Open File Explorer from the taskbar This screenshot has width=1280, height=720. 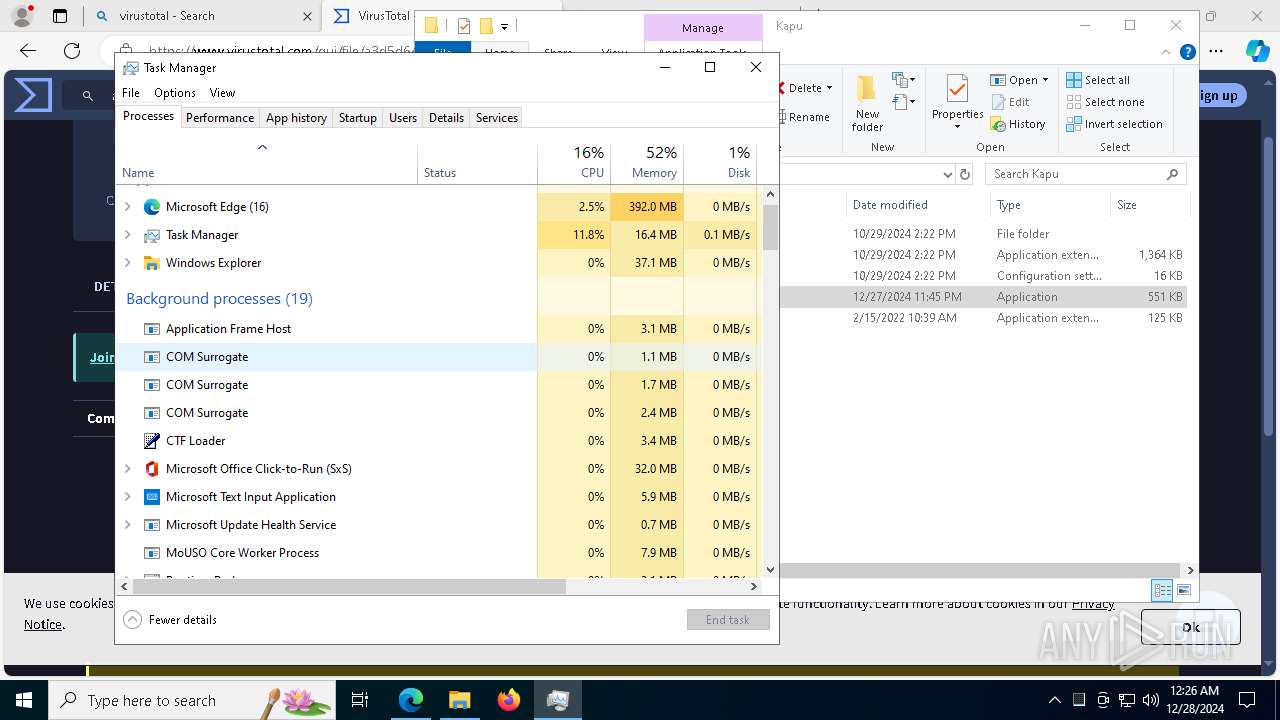(x=460, y=700)
